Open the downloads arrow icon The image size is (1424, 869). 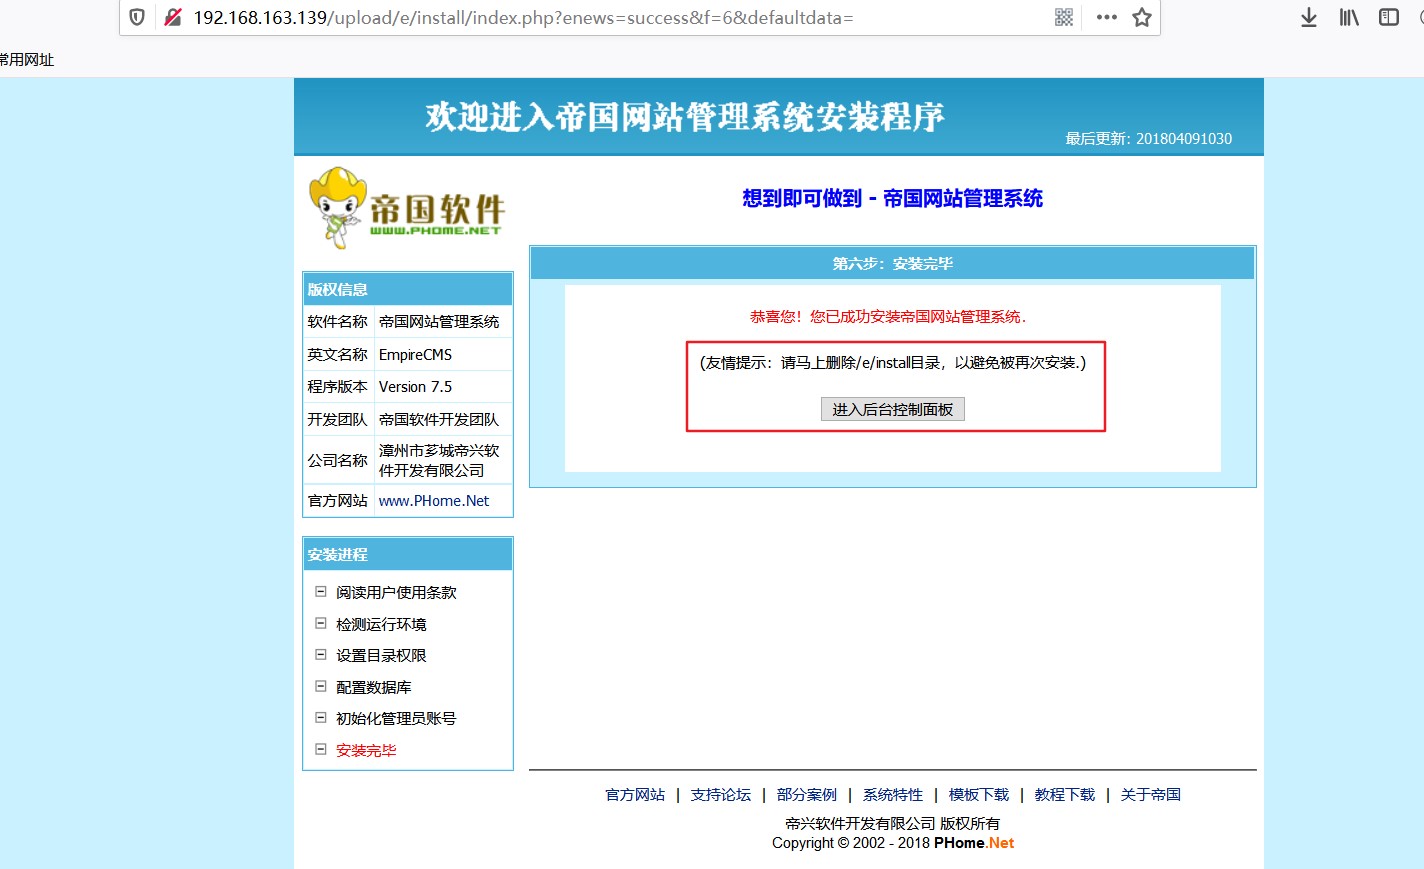point(1309,17)
